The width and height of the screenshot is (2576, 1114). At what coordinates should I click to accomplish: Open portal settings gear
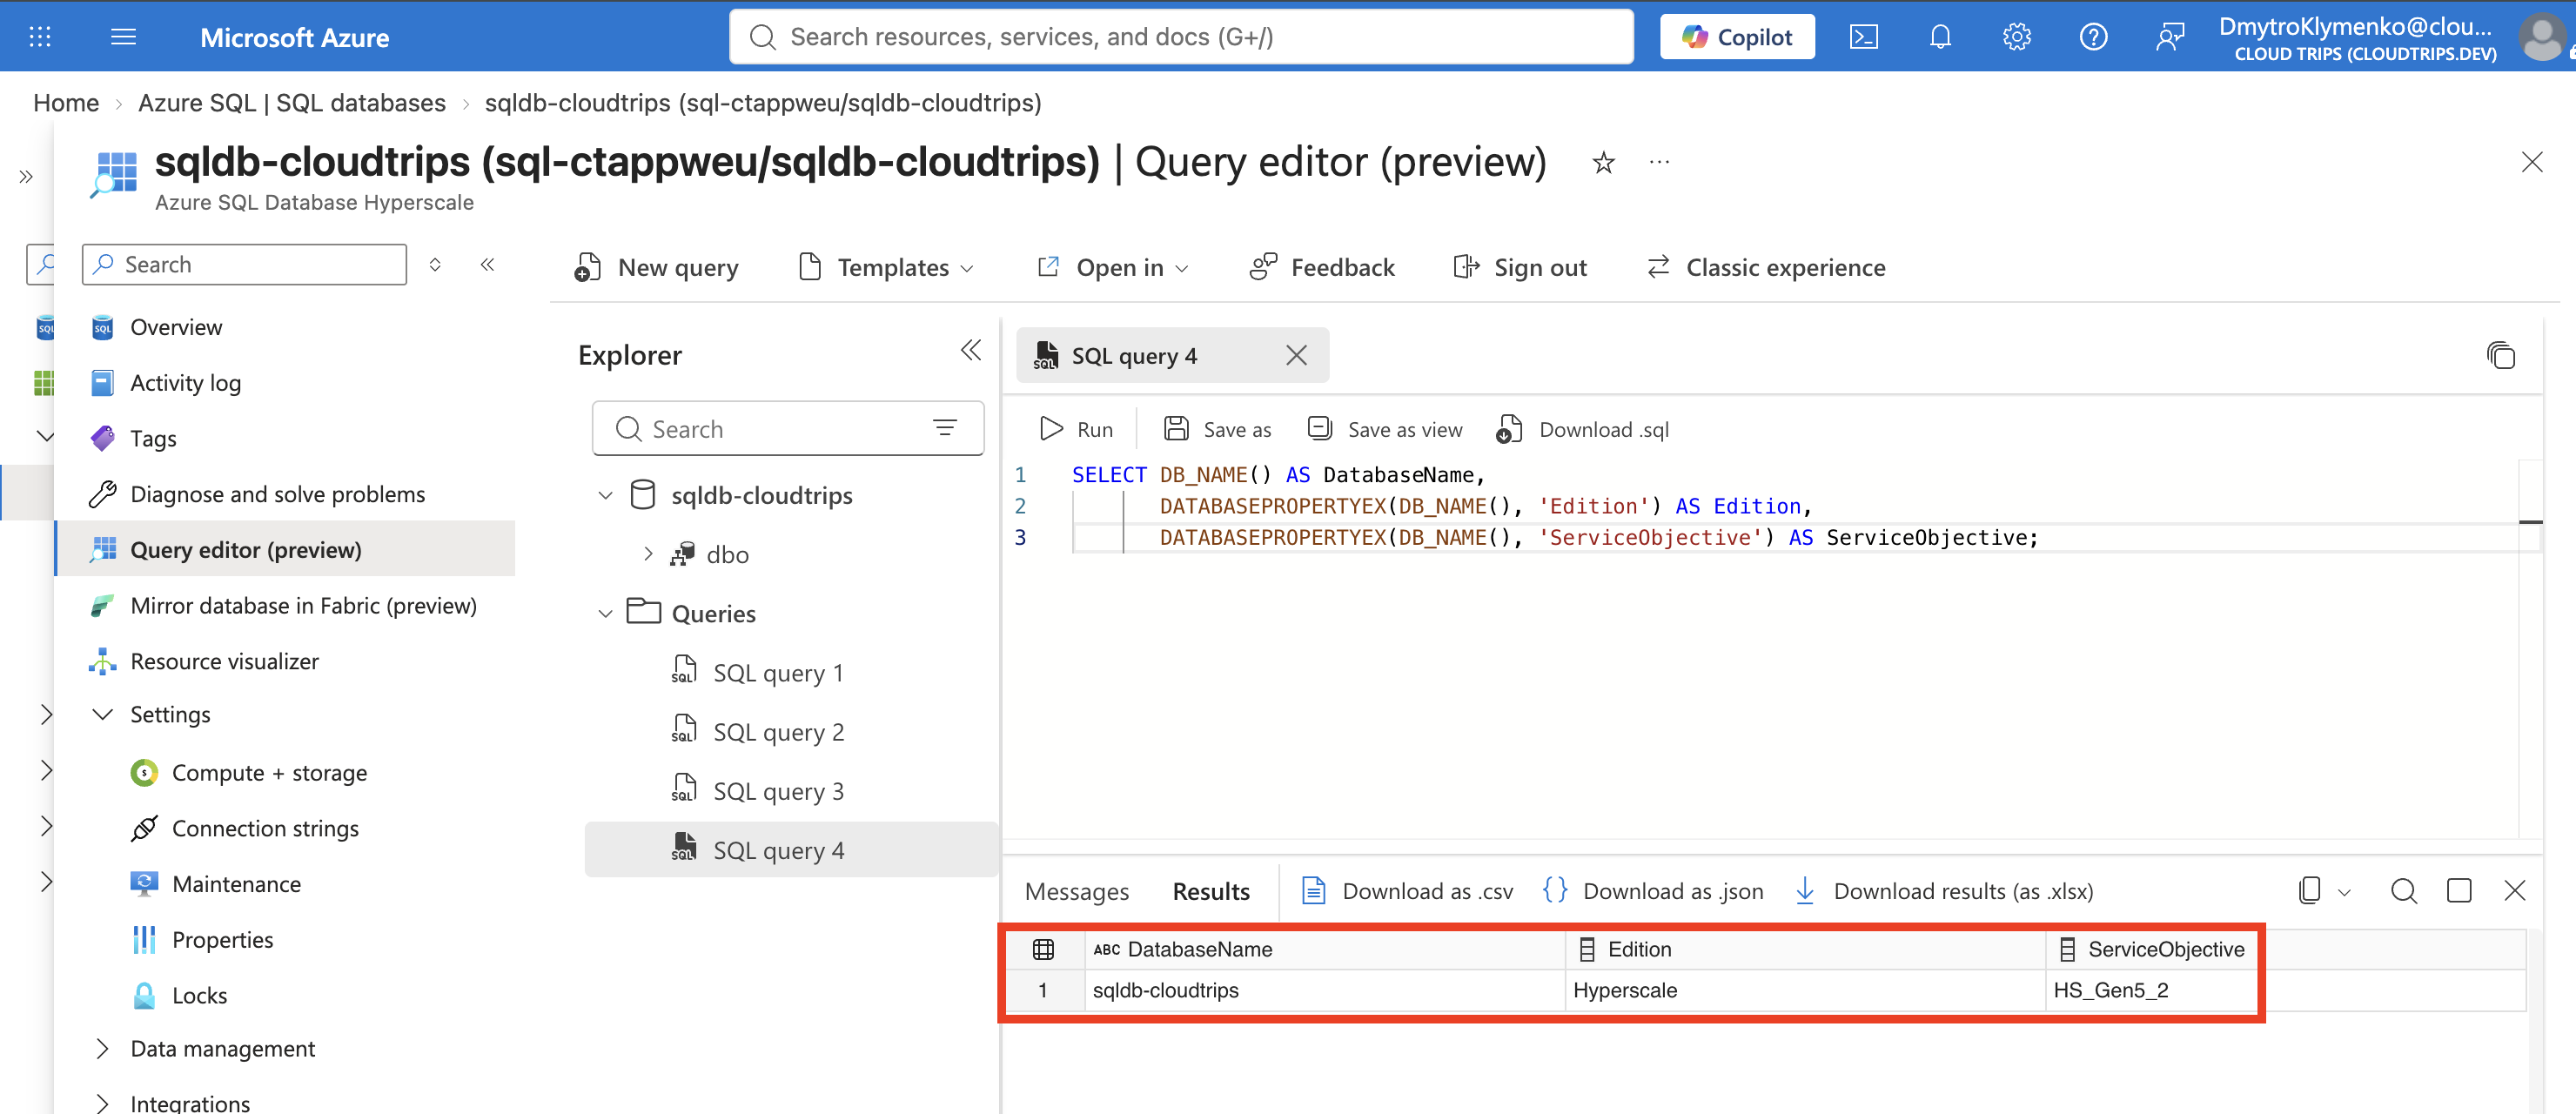(x=2016, y=37)
